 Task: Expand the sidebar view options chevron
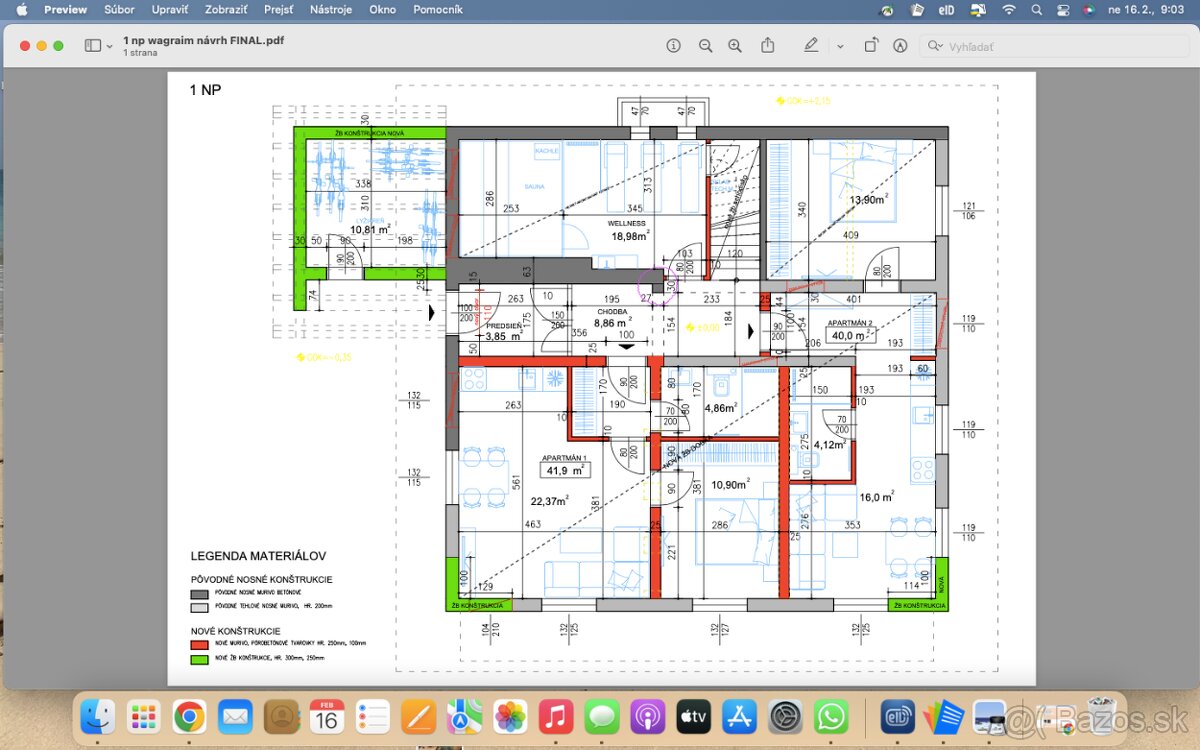click(x=110, y=46)
